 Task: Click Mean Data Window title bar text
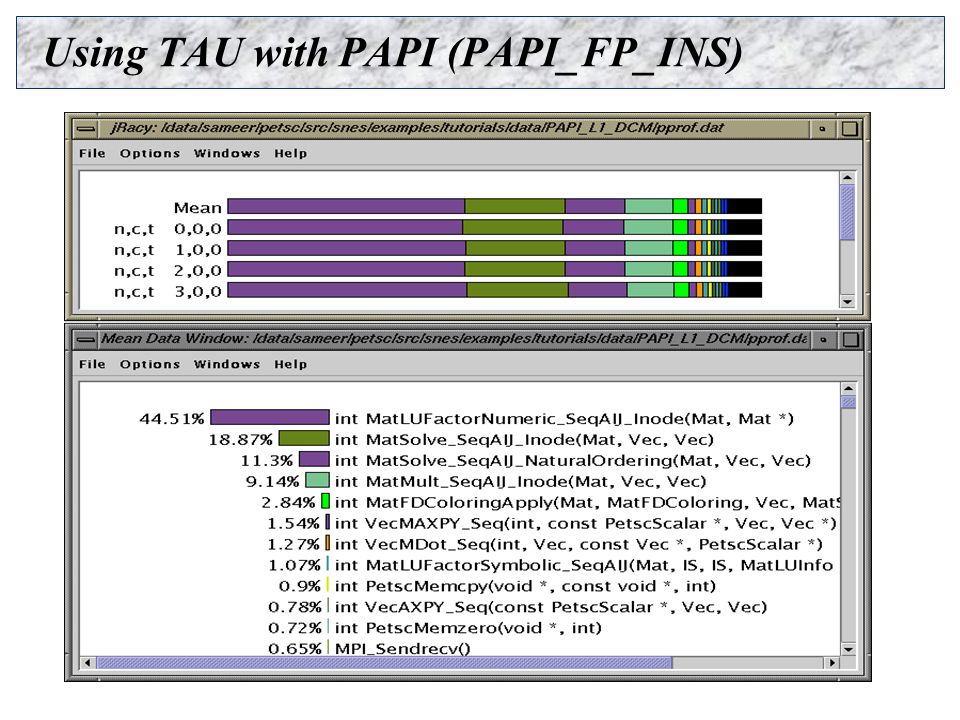tap(454, 339)
